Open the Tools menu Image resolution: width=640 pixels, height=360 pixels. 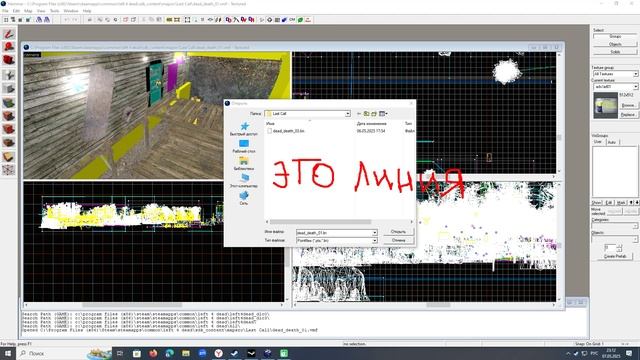pyautogui.click(x=54, y=11)
